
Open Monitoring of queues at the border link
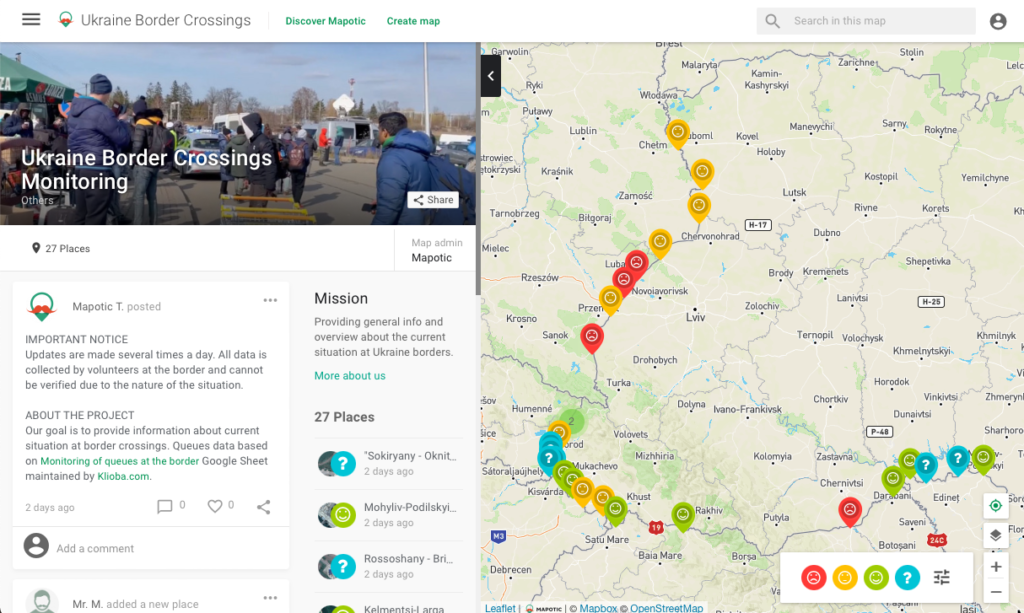tap(120, 461)
